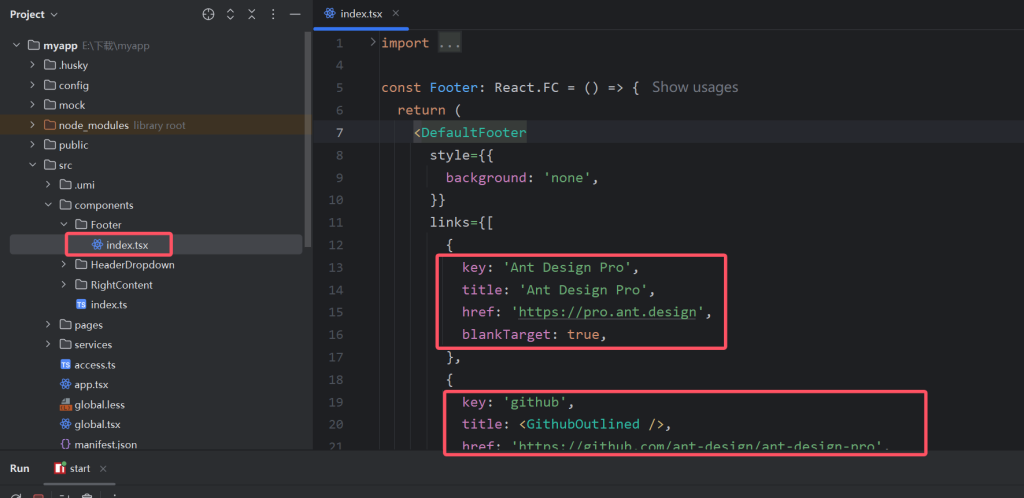Click the components folder icon
Viewport: 1024px width, 498px height.
point(65,205)
